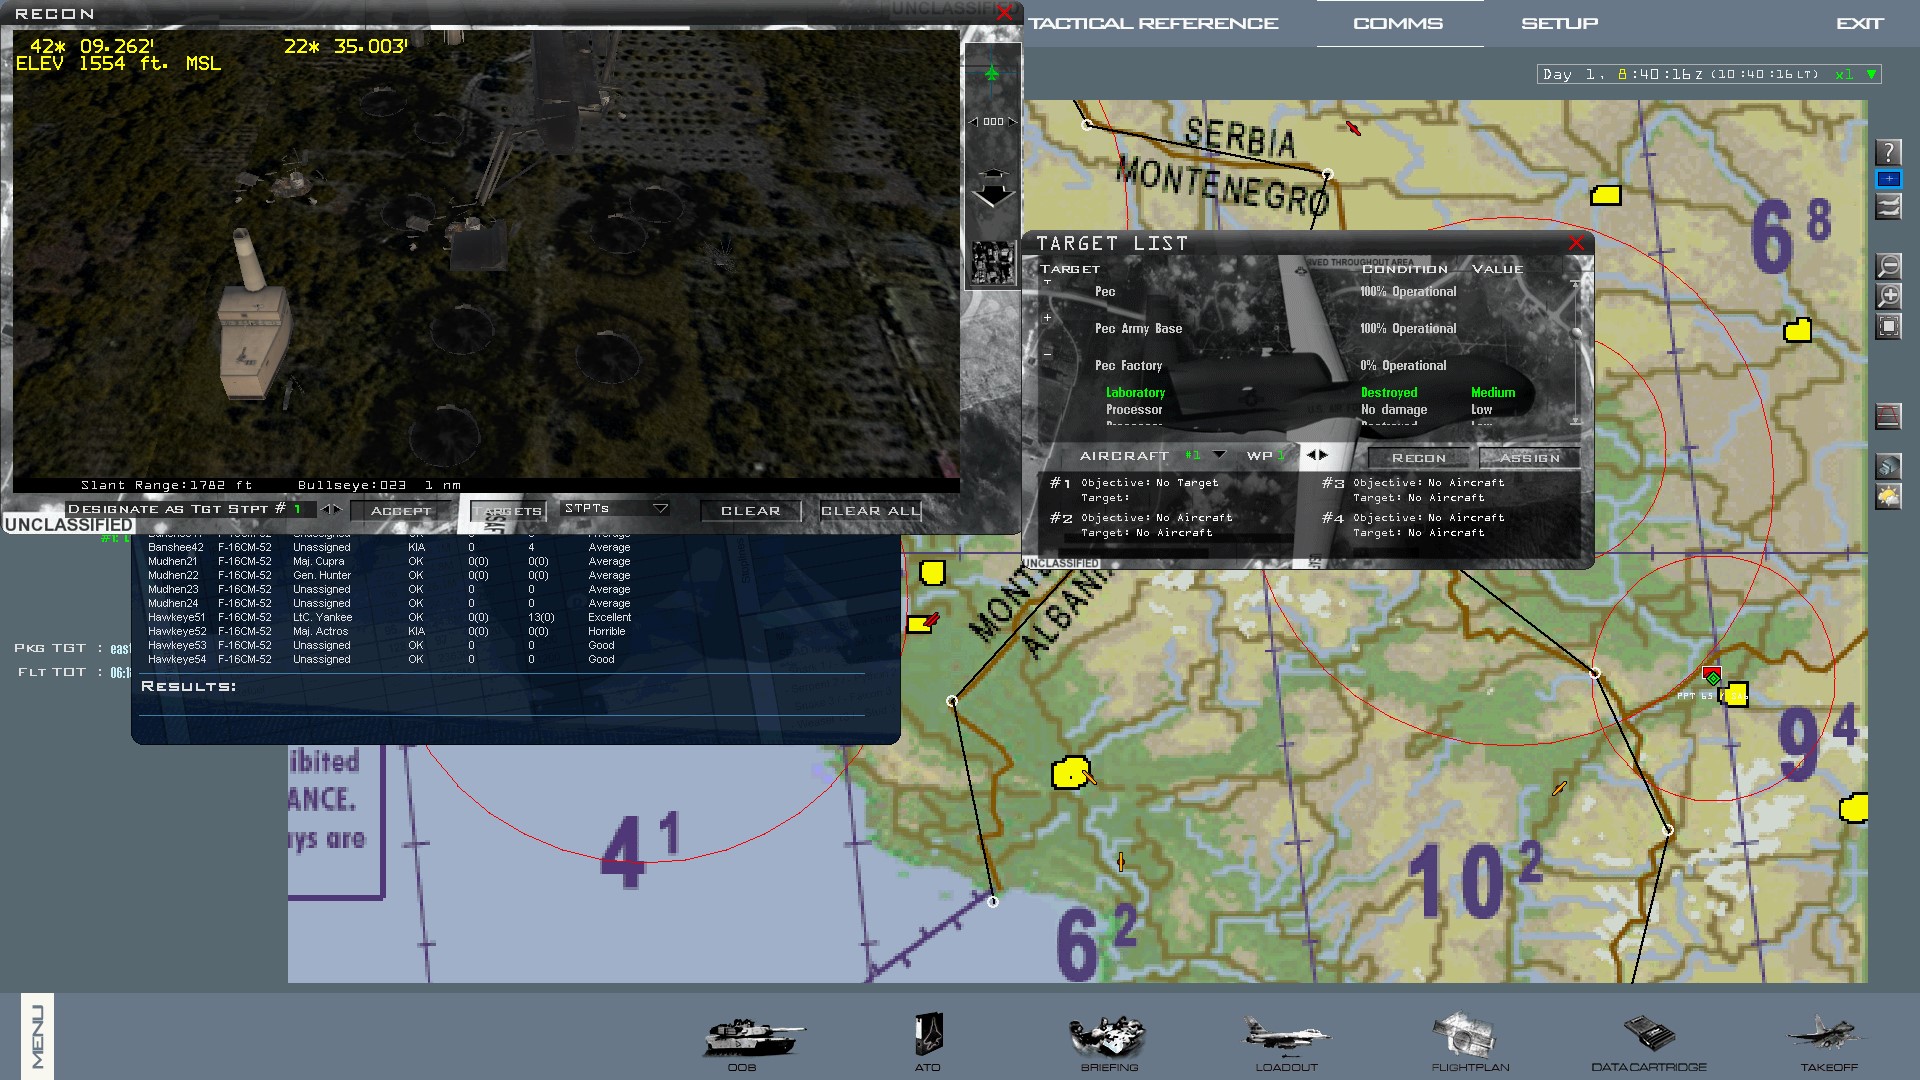Screen dimensions: 1920x1080
Task: Fit map to full view icon
Action: [x=1888, y=326]
